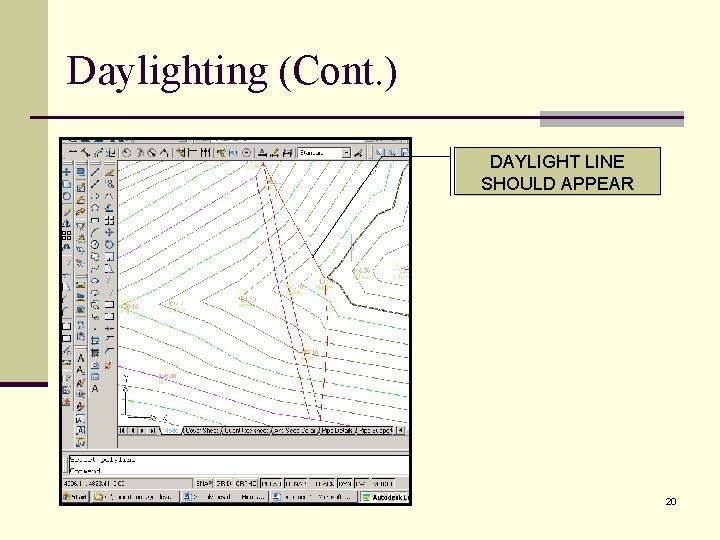Click the horizontal scrollbar left arrow
720x540 pixels.
click(x=401, y=431)
